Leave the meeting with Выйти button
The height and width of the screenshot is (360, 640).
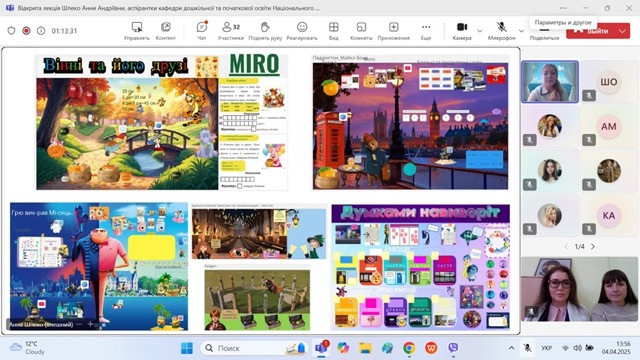pyautogui.click(x=591, y=31)
